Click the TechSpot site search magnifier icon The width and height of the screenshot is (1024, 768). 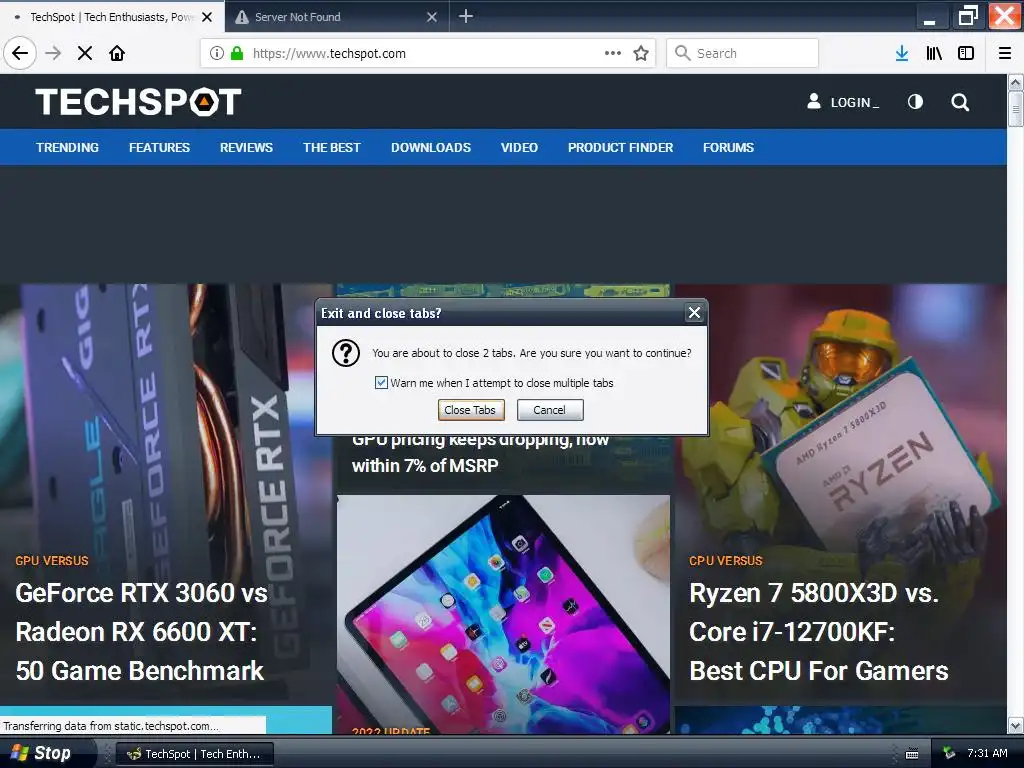[x=960, y=102]
